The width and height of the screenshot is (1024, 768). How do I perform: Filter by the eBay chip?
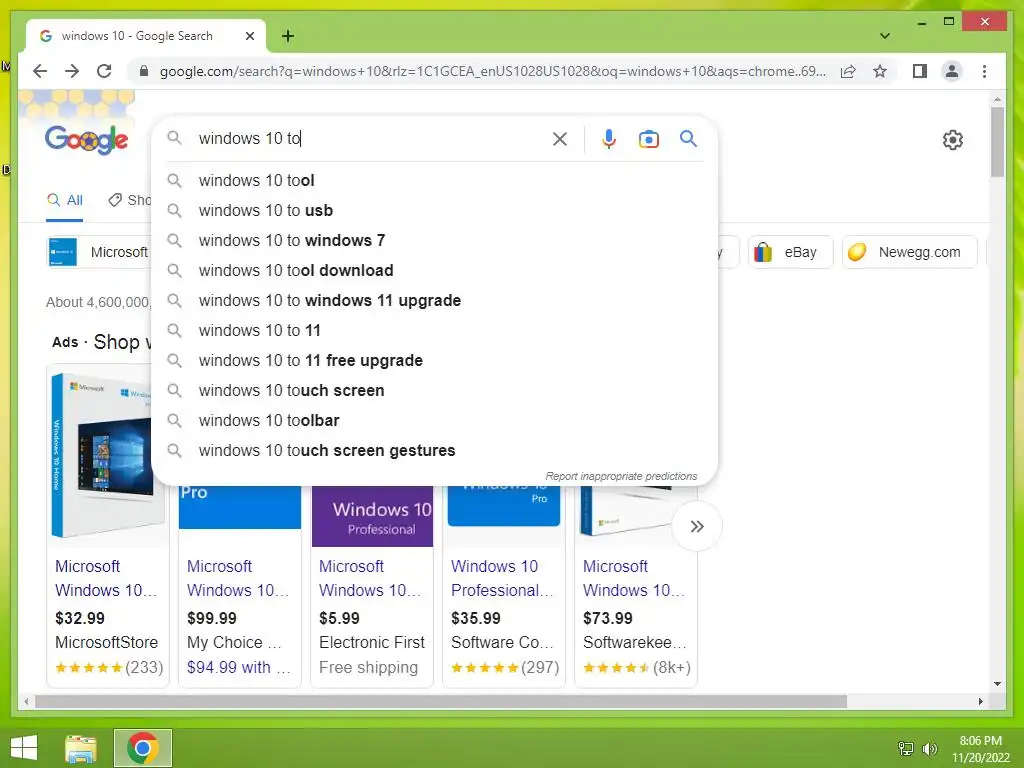pos(790,252)
